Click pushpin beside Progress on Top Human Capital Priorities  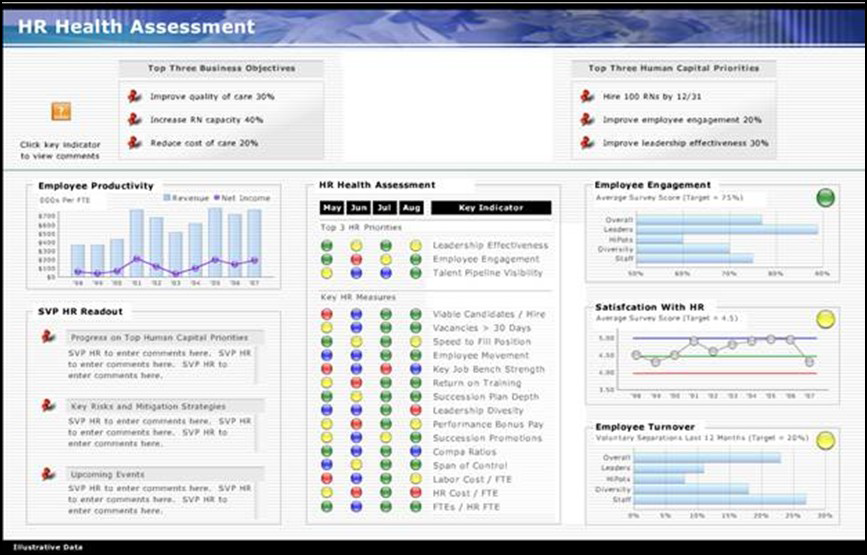tap(47, 338)
